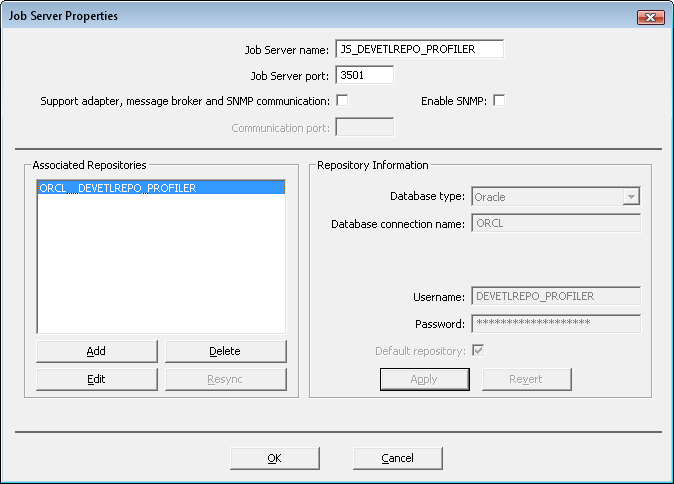The height and width of the screenshot is (484, 674).
Task: Click the Job Server name field
Action: pyautogui.click(x=419, y=49)
